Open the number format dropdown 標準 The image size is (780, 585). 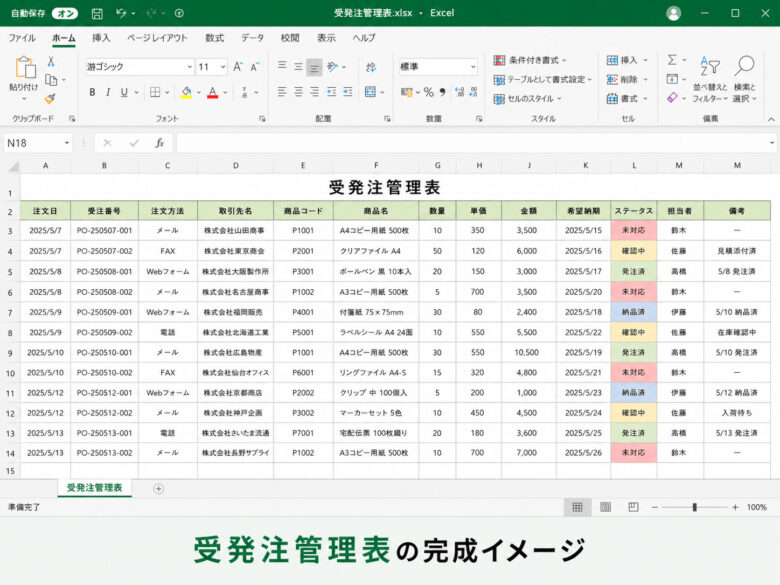(x=473, y=67)
